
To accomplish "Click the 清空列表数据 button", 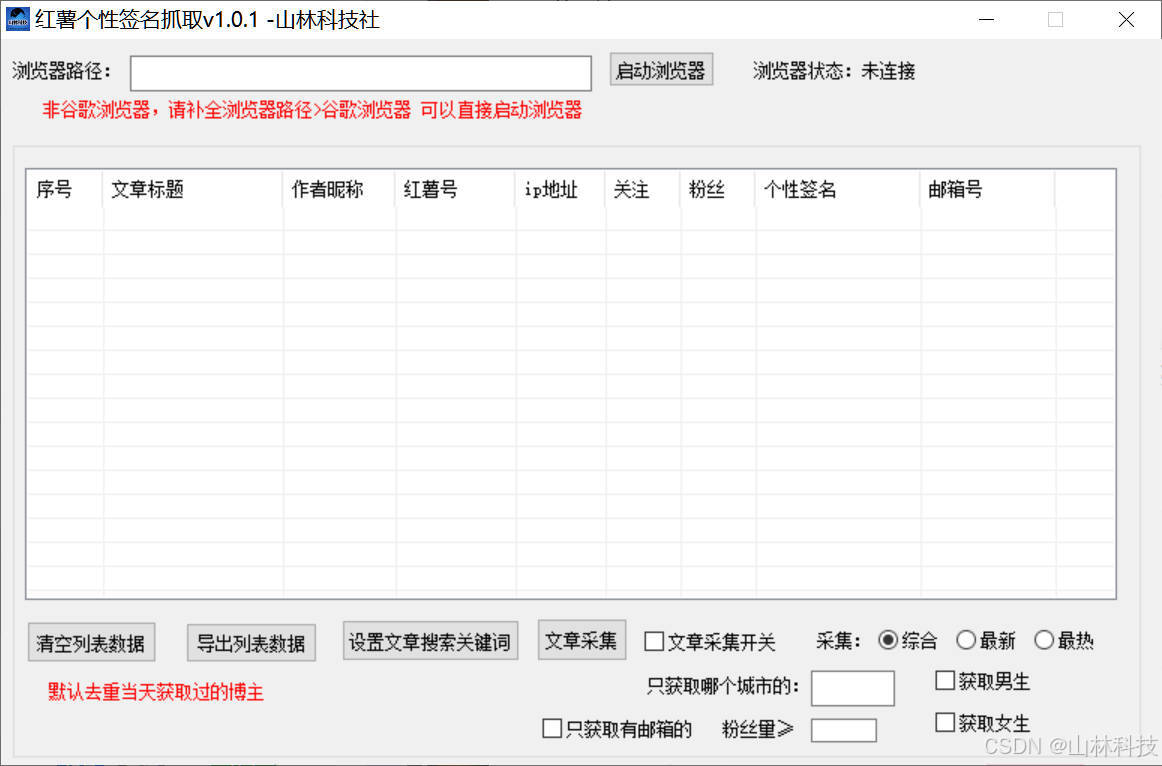I will click(91, 642).
